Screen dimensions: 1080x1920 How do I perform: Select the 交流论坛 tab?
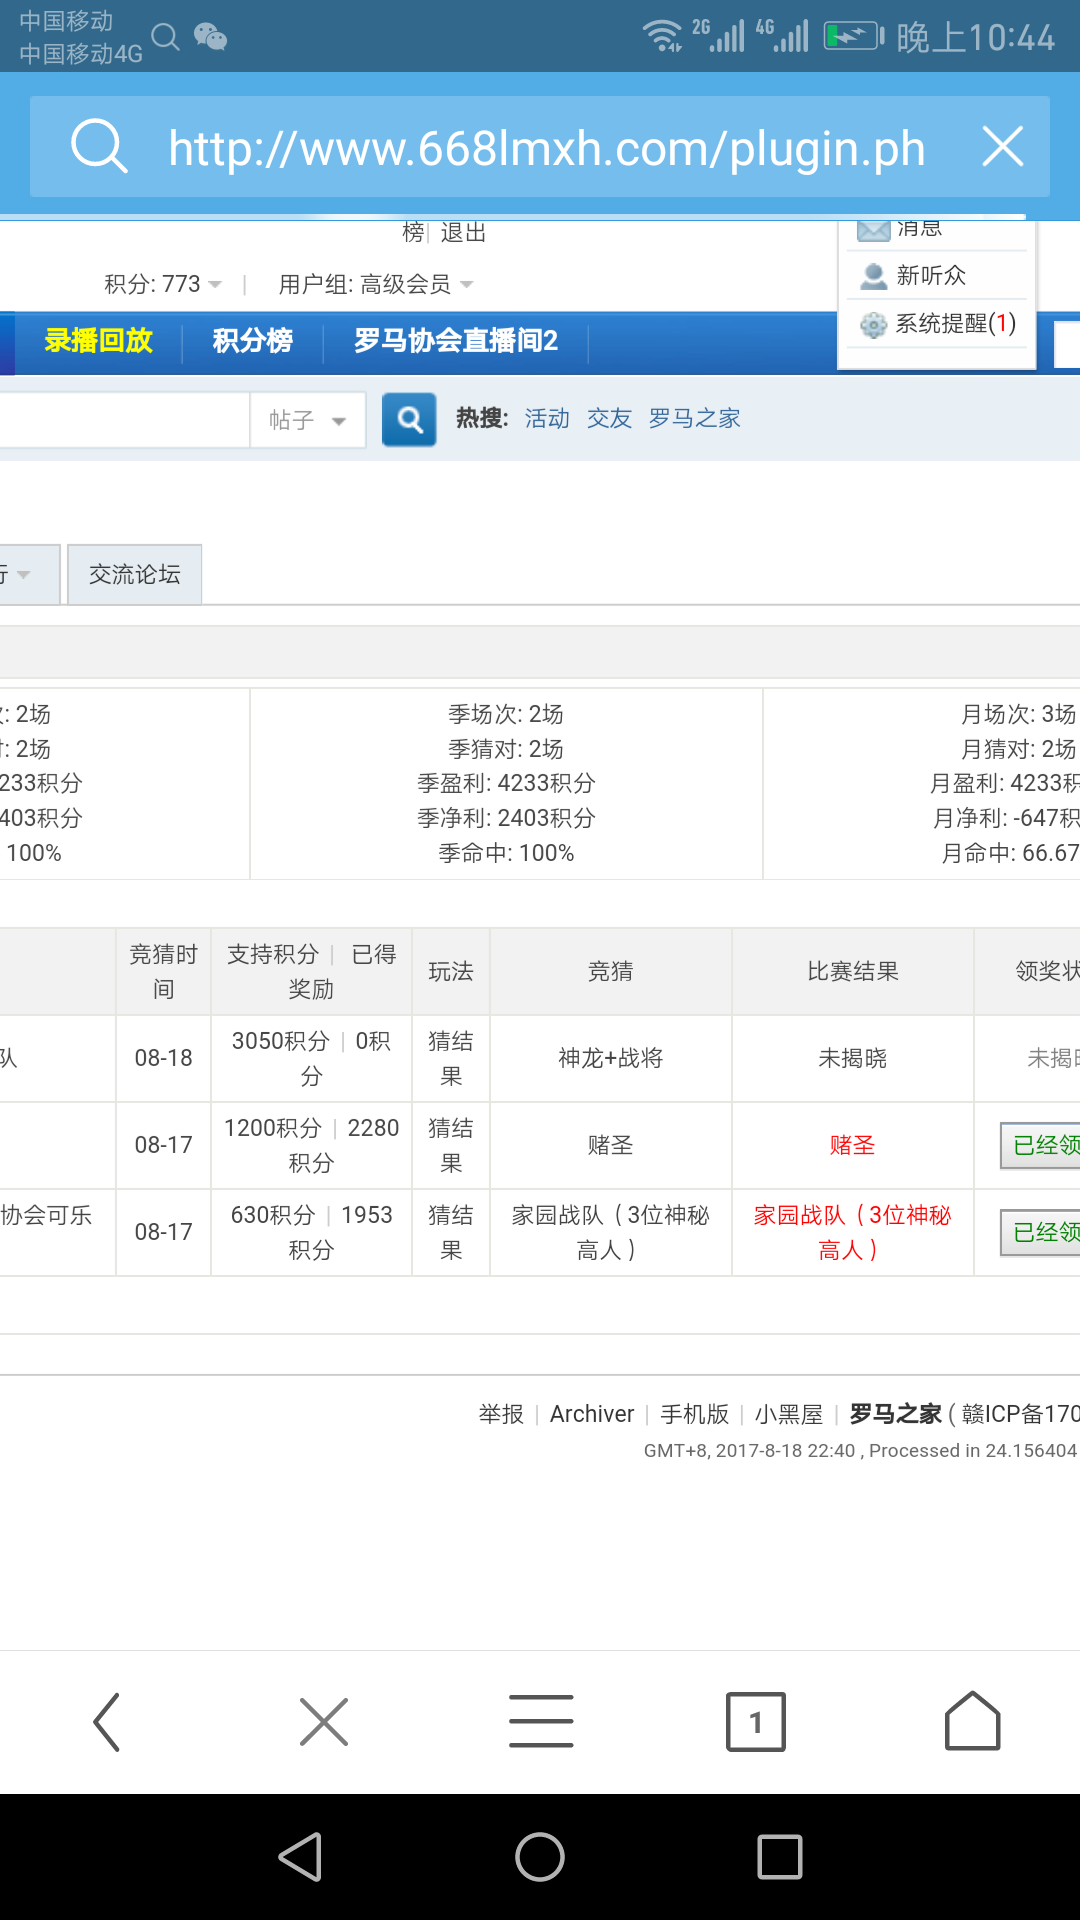pyautogui.click(x=135, y=575)
